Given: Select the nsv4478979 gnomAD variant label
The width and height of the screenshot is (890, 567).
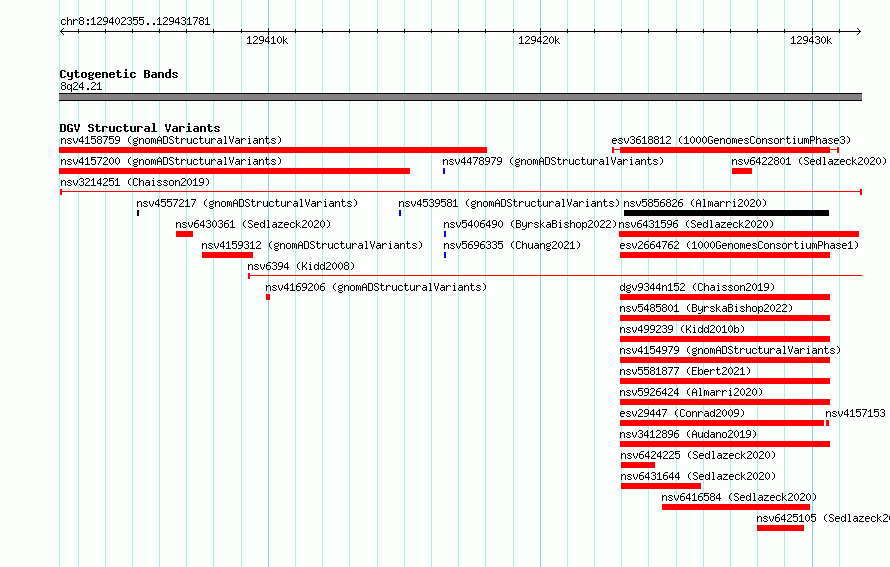Looking at the screenshot, I should pos(553,161).
